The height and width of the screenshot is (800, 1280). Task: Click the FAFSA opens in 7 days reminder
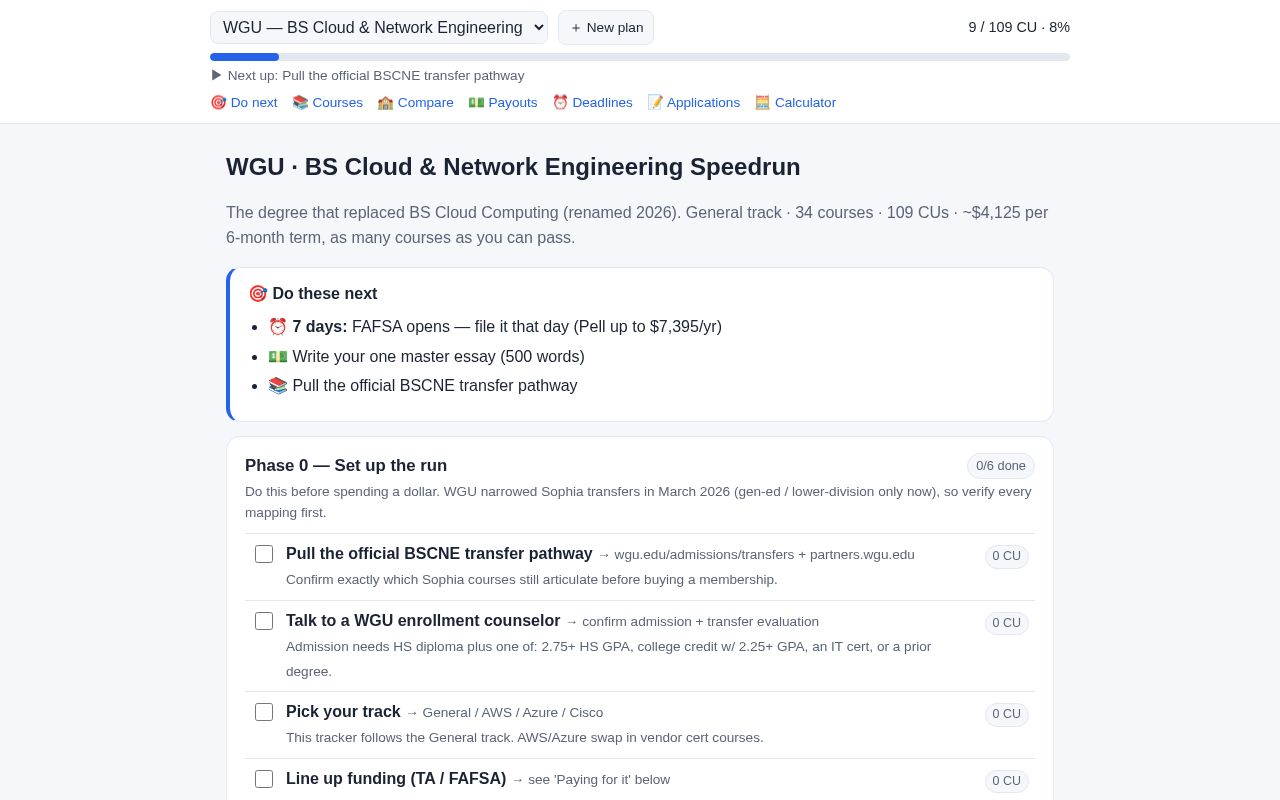(x=495, y=327)
